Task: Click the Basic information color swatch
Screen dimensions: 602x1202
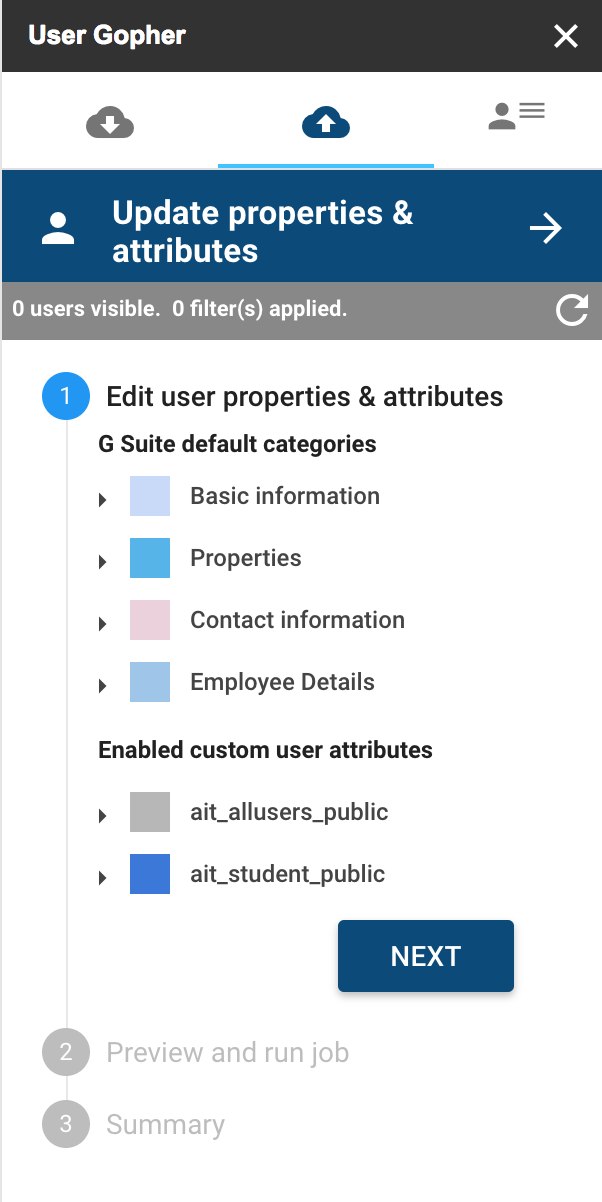Action: point(150,496)
